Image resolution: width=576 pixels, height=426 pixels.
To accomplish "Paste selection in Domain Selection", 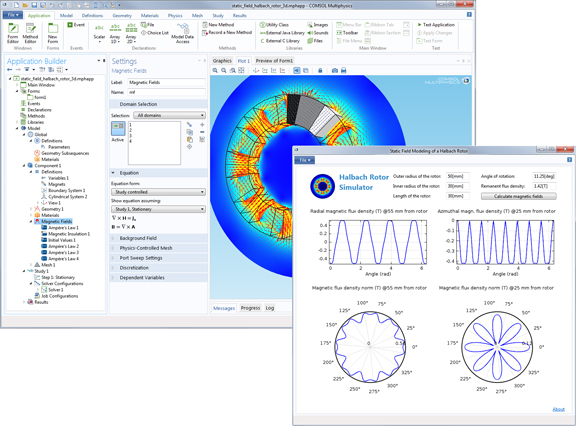I will click(x=190, y=140).
